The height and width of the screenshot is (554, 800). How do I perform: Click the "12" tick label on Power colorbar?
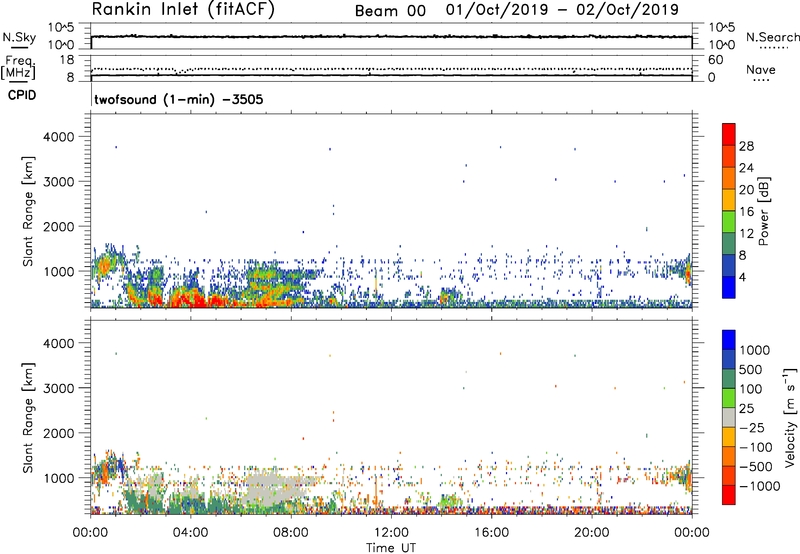[x=746, y=234]
